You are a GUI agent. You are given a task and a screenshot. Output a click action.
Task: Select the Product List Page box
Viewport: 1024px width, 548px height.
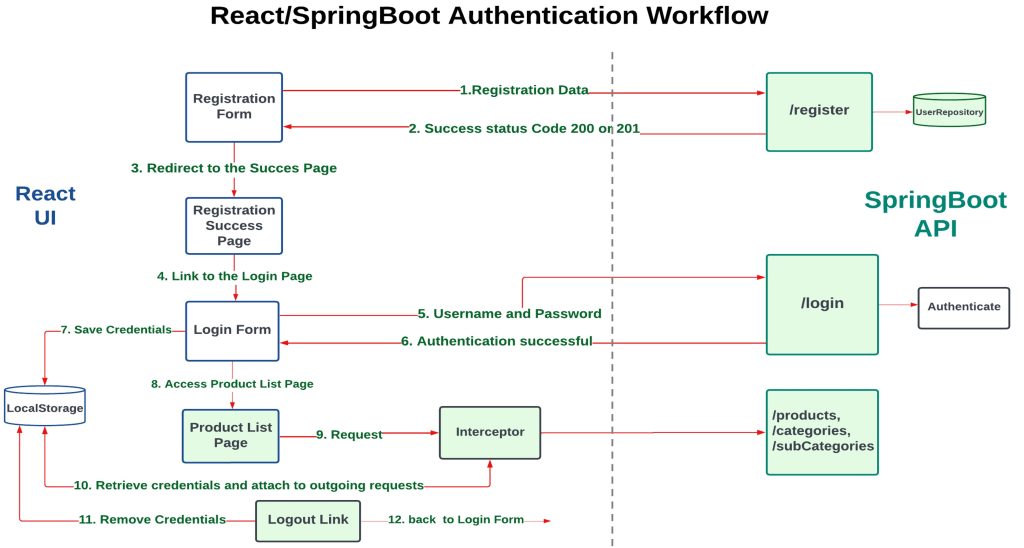point(231,435)
